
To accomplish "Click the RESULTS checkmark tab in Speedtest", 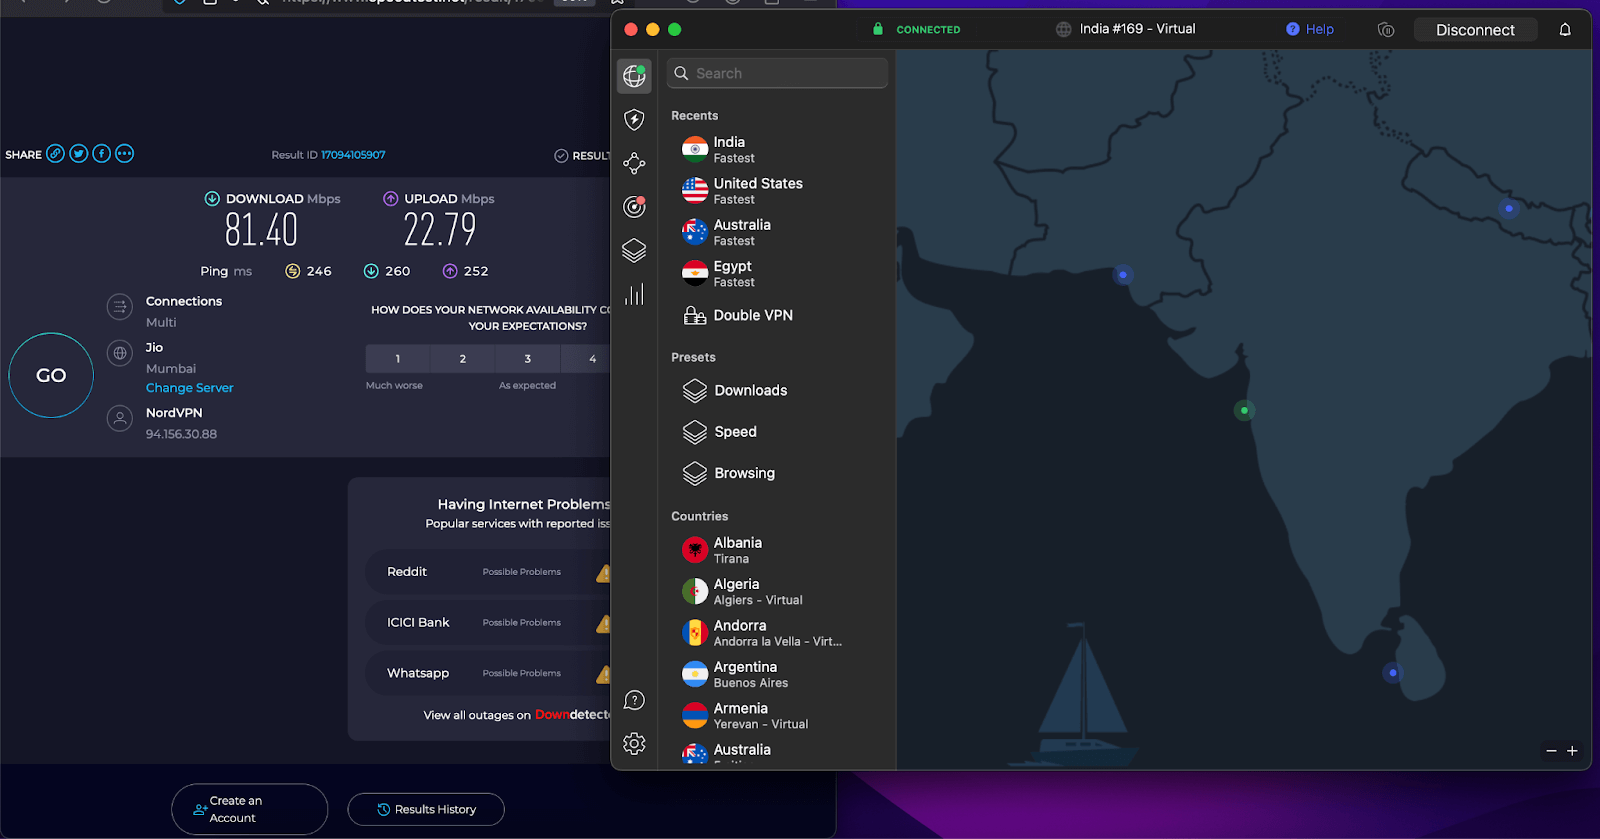I will coord(582,155).
